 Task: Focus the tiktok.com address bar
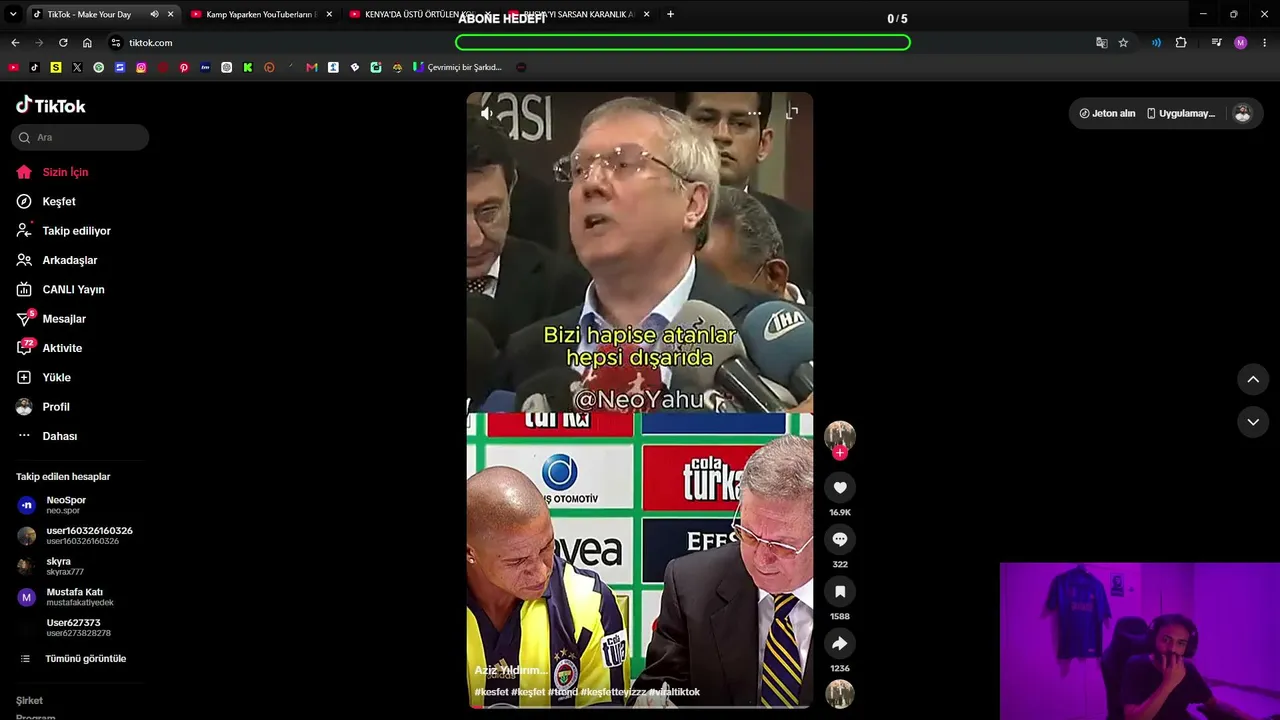tap(600, 43)
